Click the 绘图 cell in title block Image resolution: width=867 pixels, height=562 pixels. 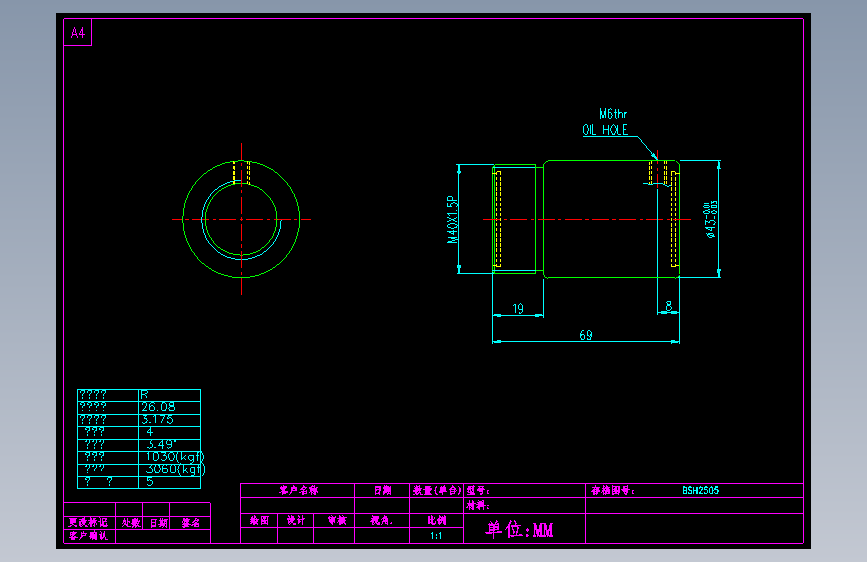259,521
